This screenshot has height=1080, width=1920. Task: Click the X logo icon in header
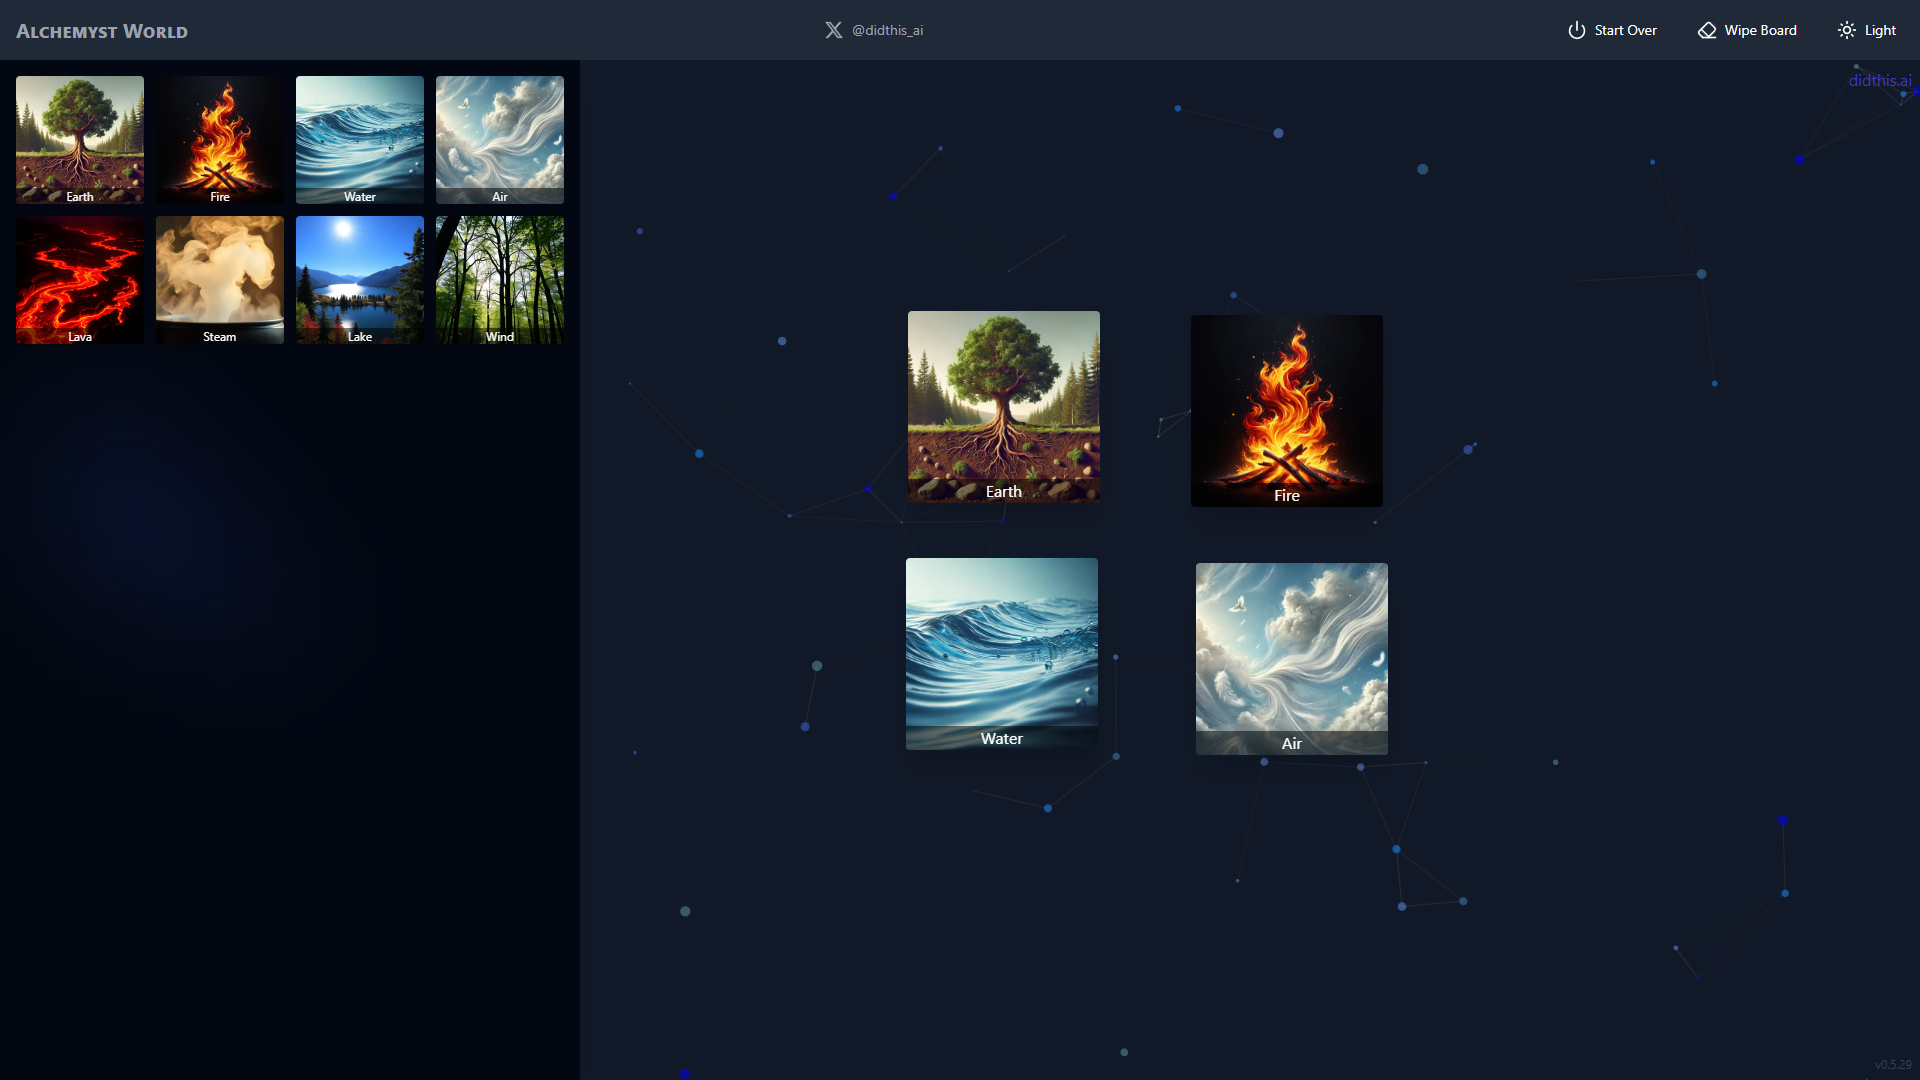(x=833, y=30)
